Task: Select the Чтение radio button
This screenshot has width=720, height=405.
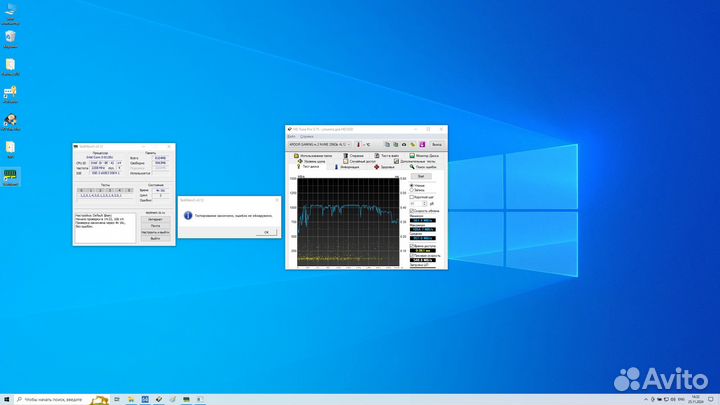Action: point(412,186)
